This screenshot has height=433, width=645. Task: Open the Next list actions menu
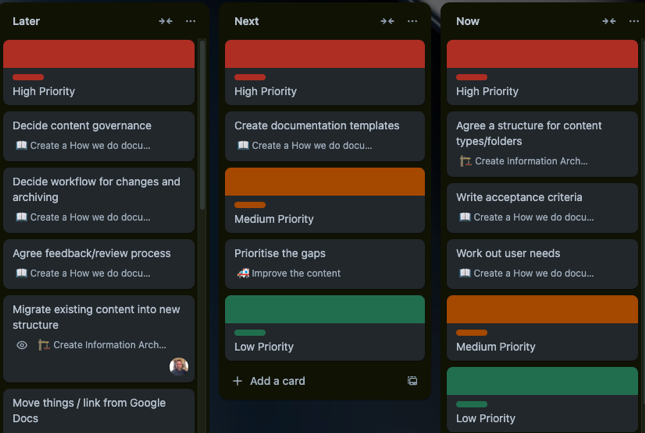point(412,21)
